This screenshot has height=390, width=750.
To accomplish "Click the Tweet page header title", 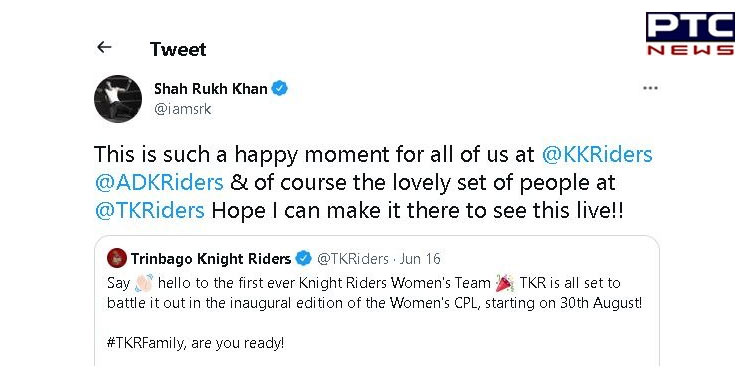I will click(178, 49).
